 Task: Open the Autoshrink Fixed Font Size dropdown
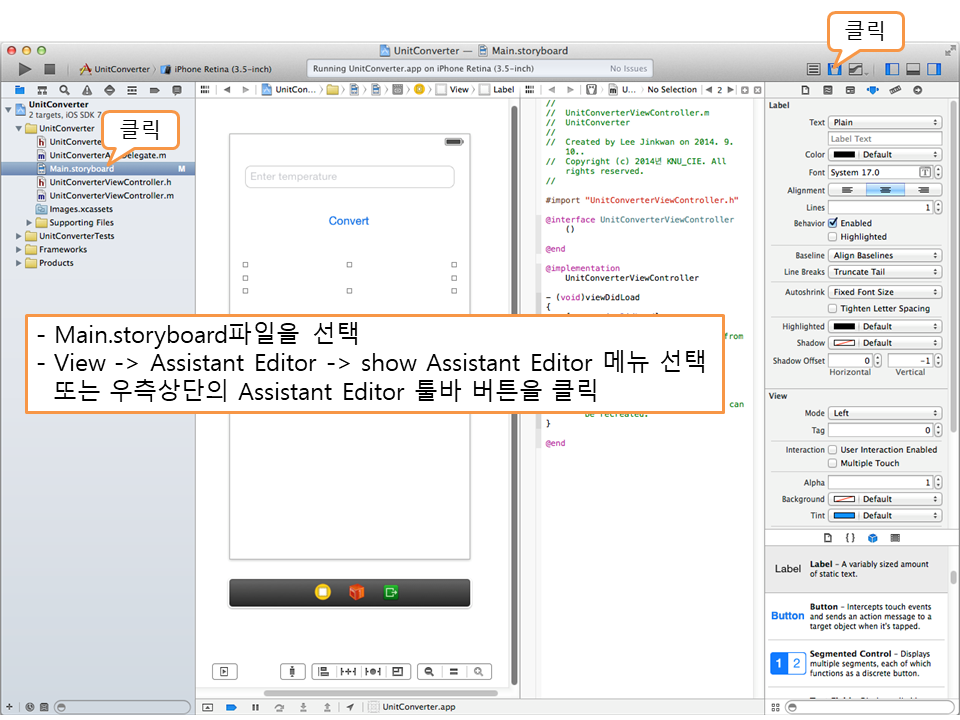tap(885, 292)
